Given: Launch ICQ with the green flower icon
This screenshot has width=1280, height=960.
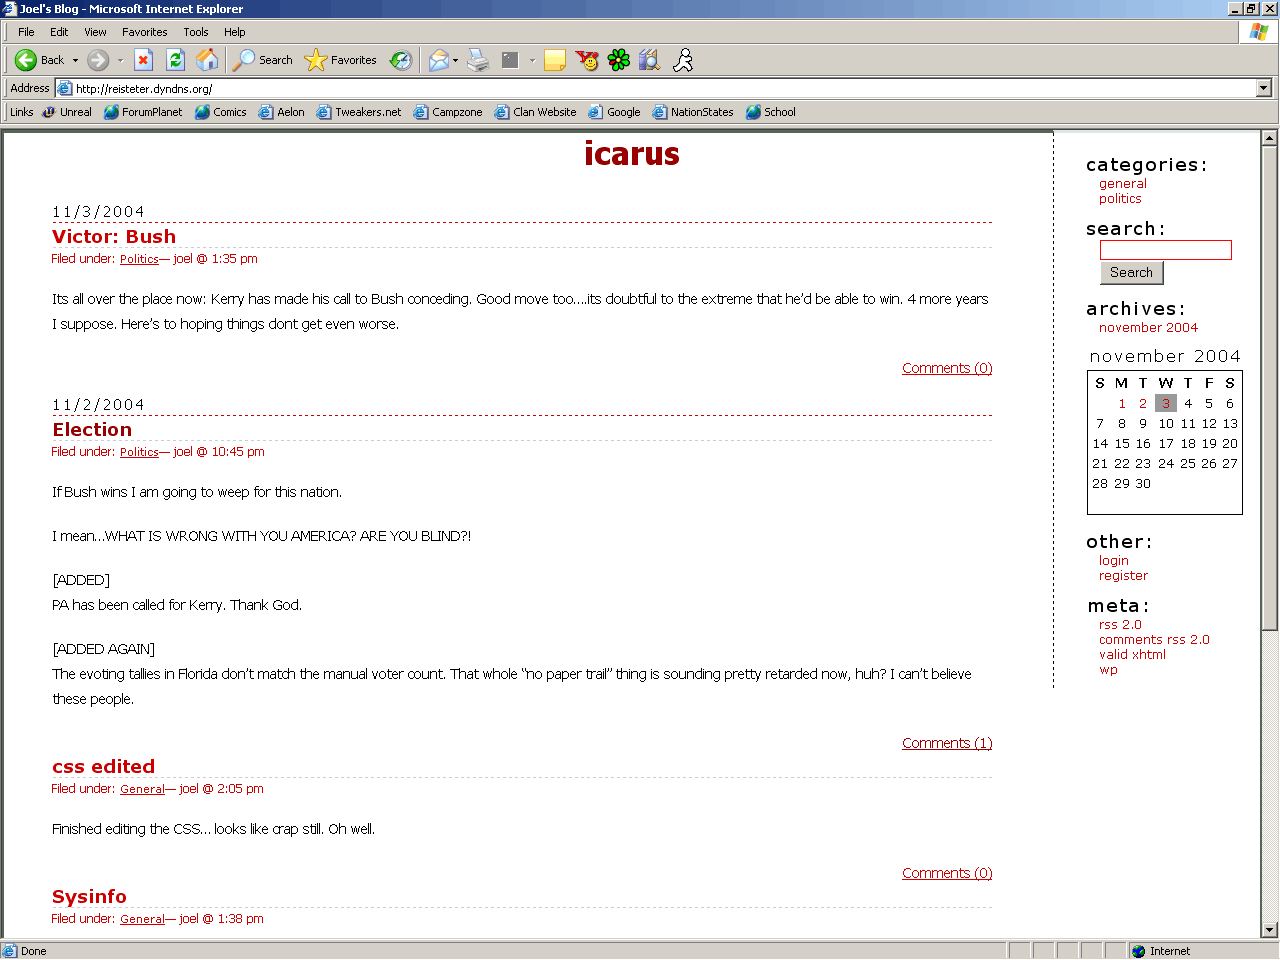Looking at the screenshot, I should pyautogui.click(x=619, y=60).
